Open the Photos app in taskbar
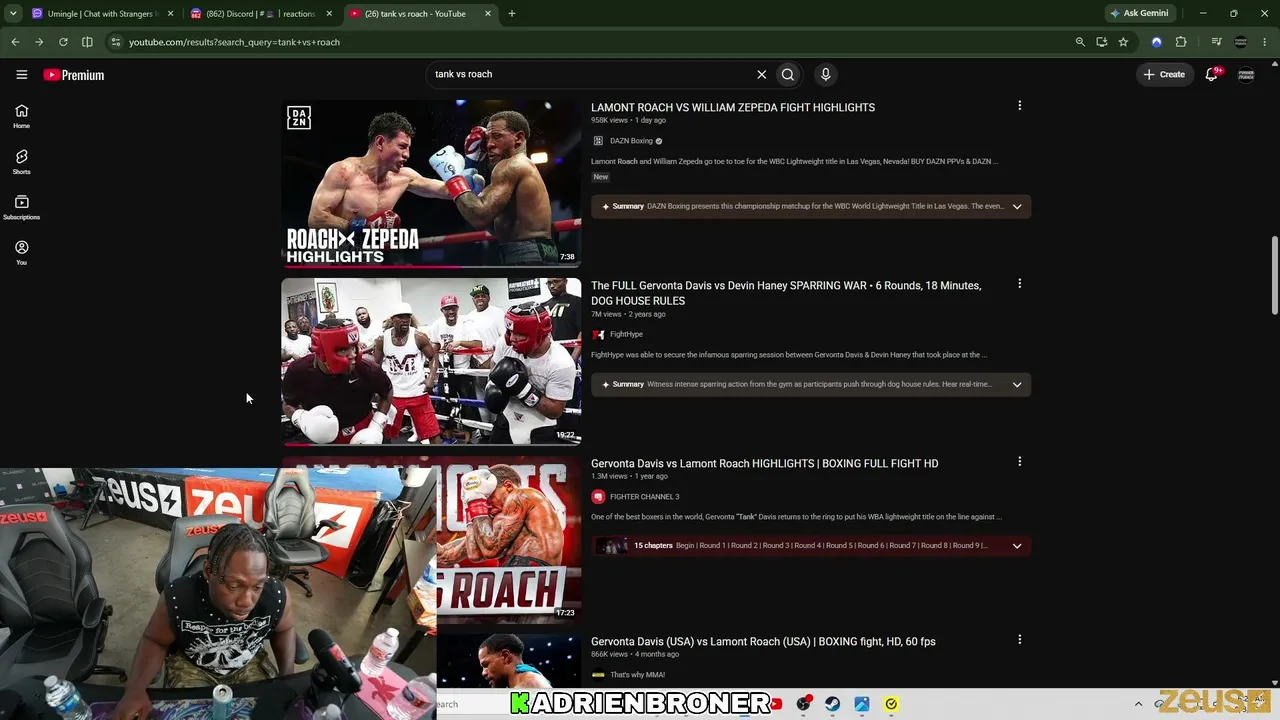Image resolution: width=1280 pixels, height=720 pixels. point(862,704)
